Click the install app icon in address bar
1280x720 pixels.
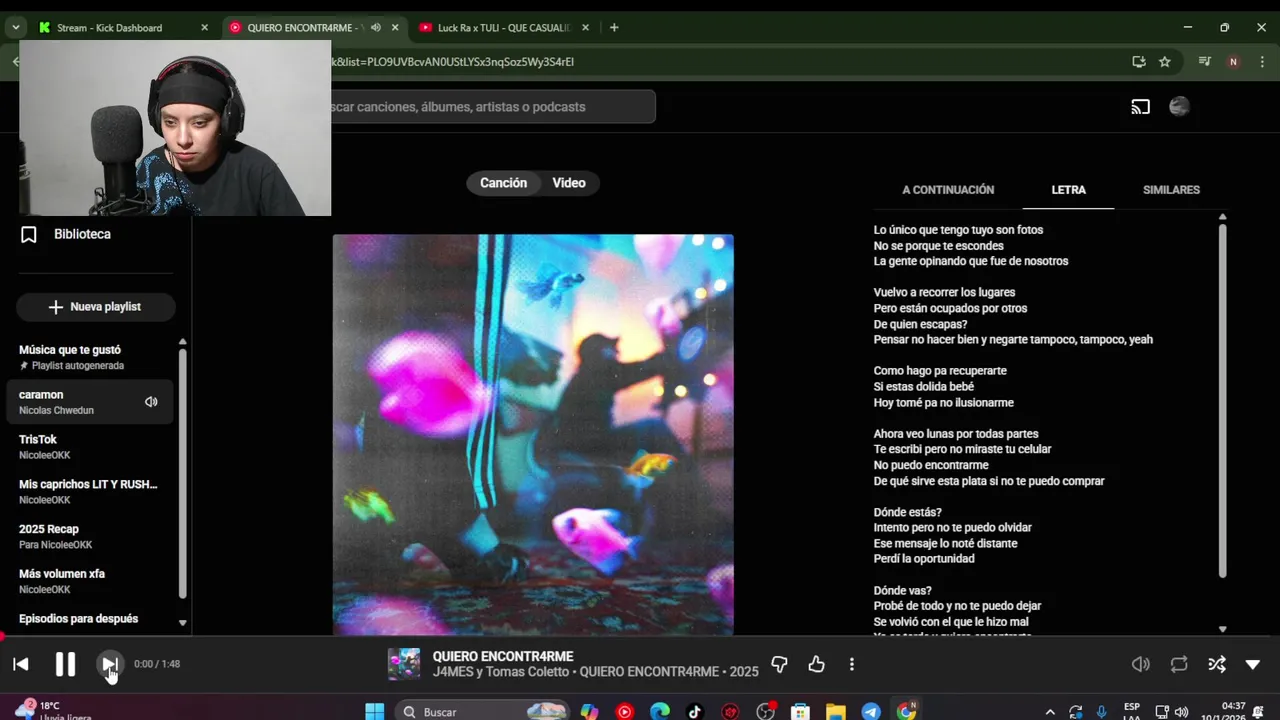pyautogui.click(x=1139, y=62)
